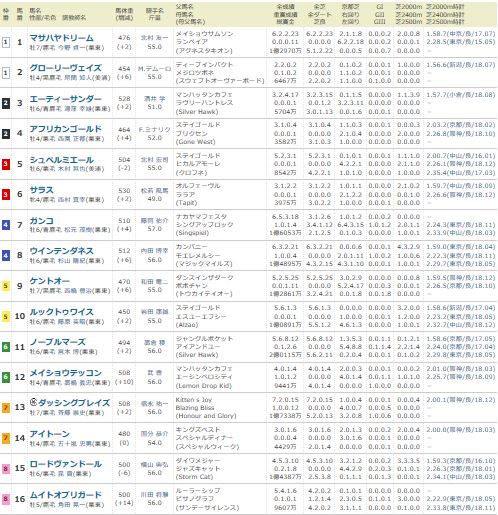This screenshot has width=498, height=515.
Task: Click the circled mark beside ダッシングブレイズ
Action: pyautogui.click(x=33, y=403)
